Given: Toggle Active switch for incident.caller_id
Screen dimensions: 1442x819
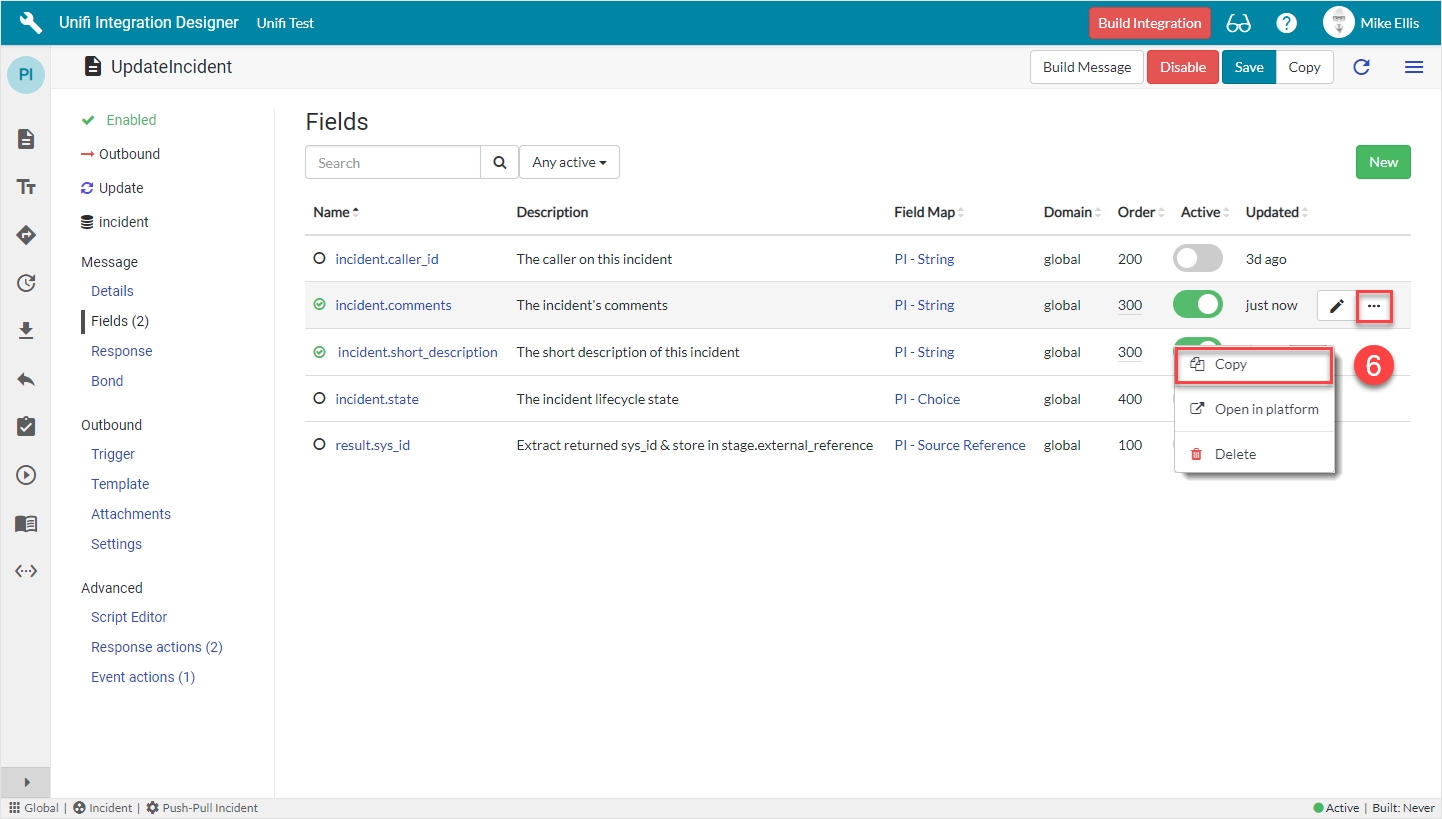Looking at the screenshot, I should 1197,259.
